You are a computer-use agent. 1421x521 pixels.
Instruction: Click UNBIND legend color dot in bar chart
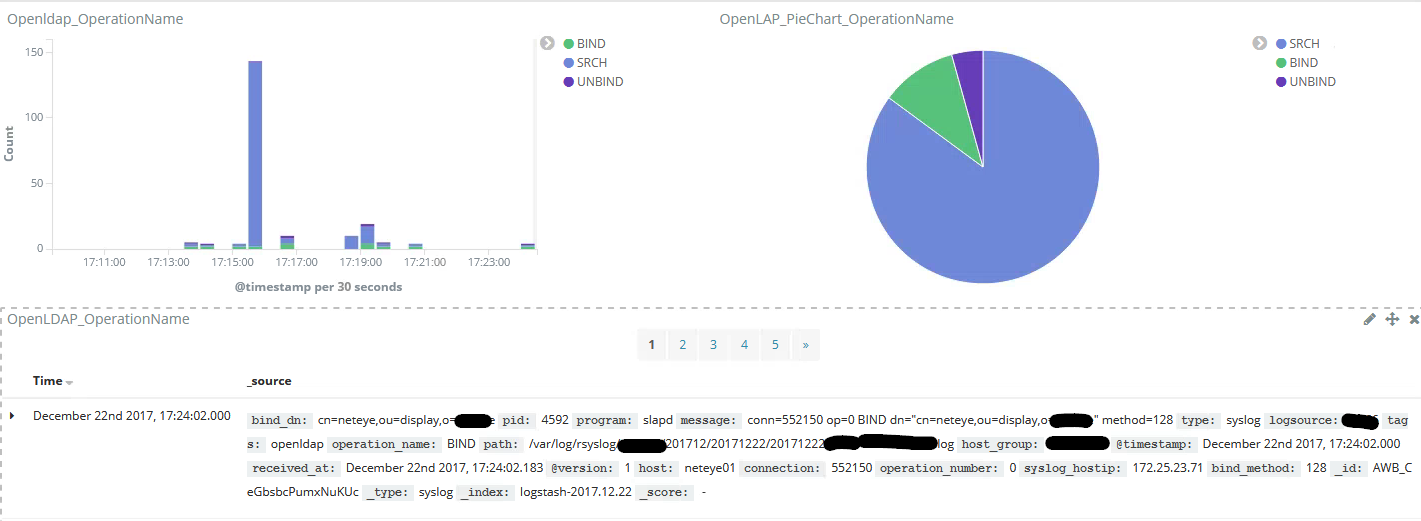[569, 82]
